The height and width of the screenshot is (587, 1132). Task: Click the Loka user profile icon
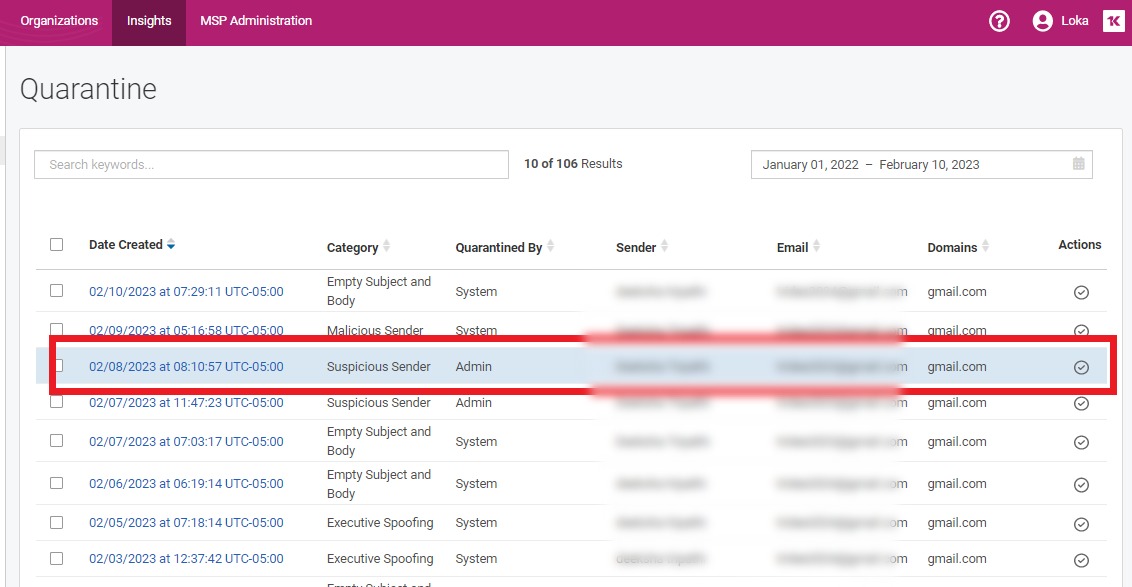[1042, 22]
